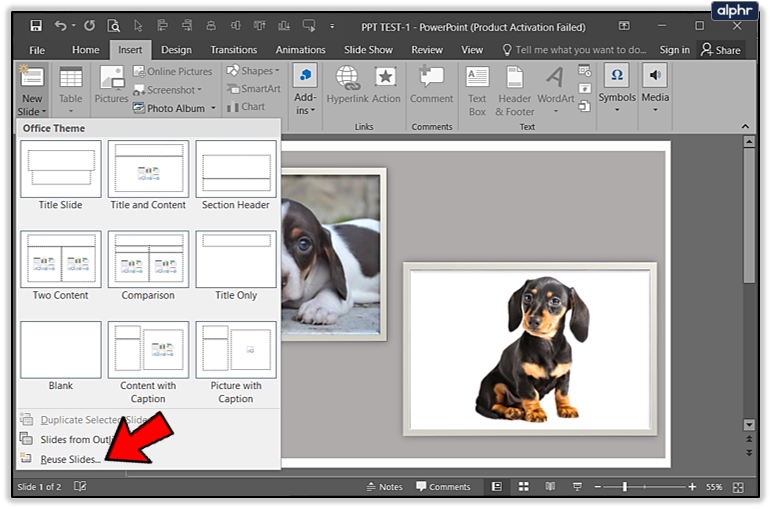Expand the Symbols dropdown
This screenshot has height=509, width=771.
tap(617, 108)
